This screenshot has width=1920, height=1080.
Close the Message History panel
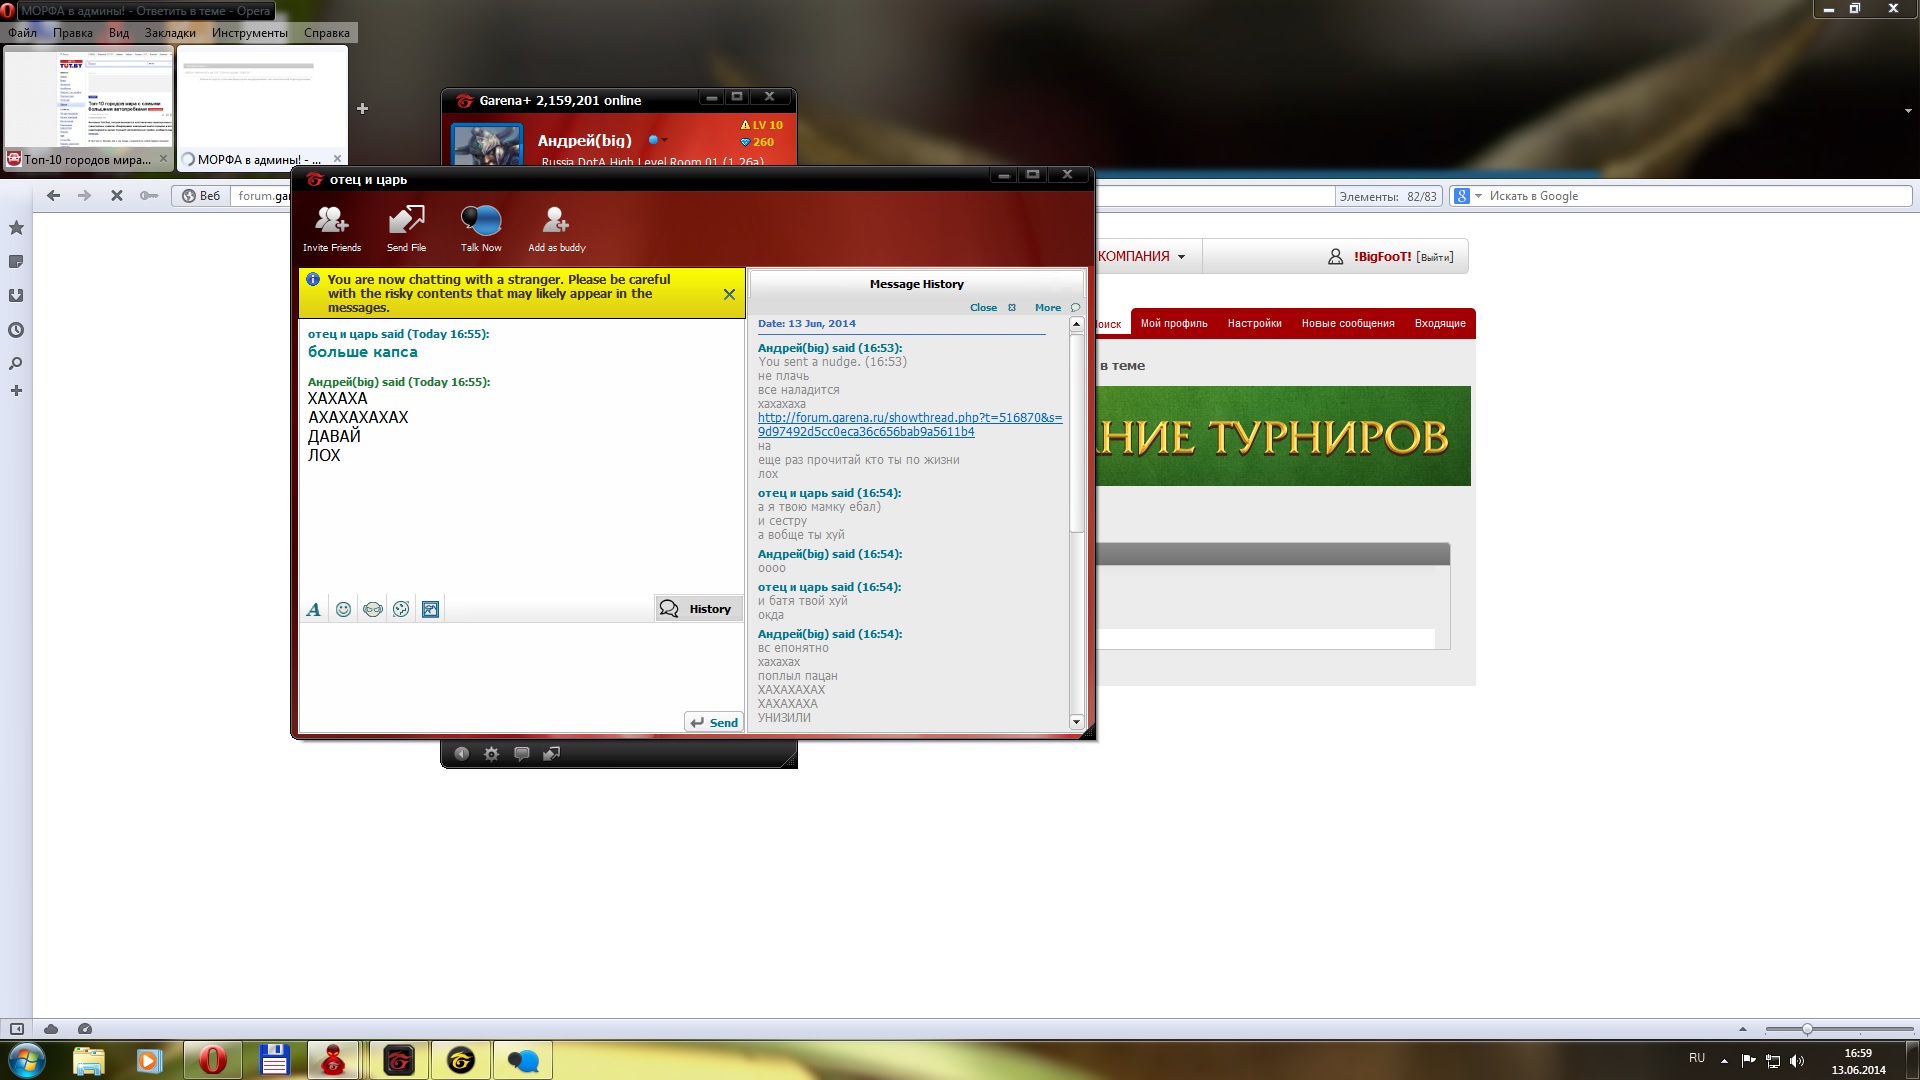(992, 308)
